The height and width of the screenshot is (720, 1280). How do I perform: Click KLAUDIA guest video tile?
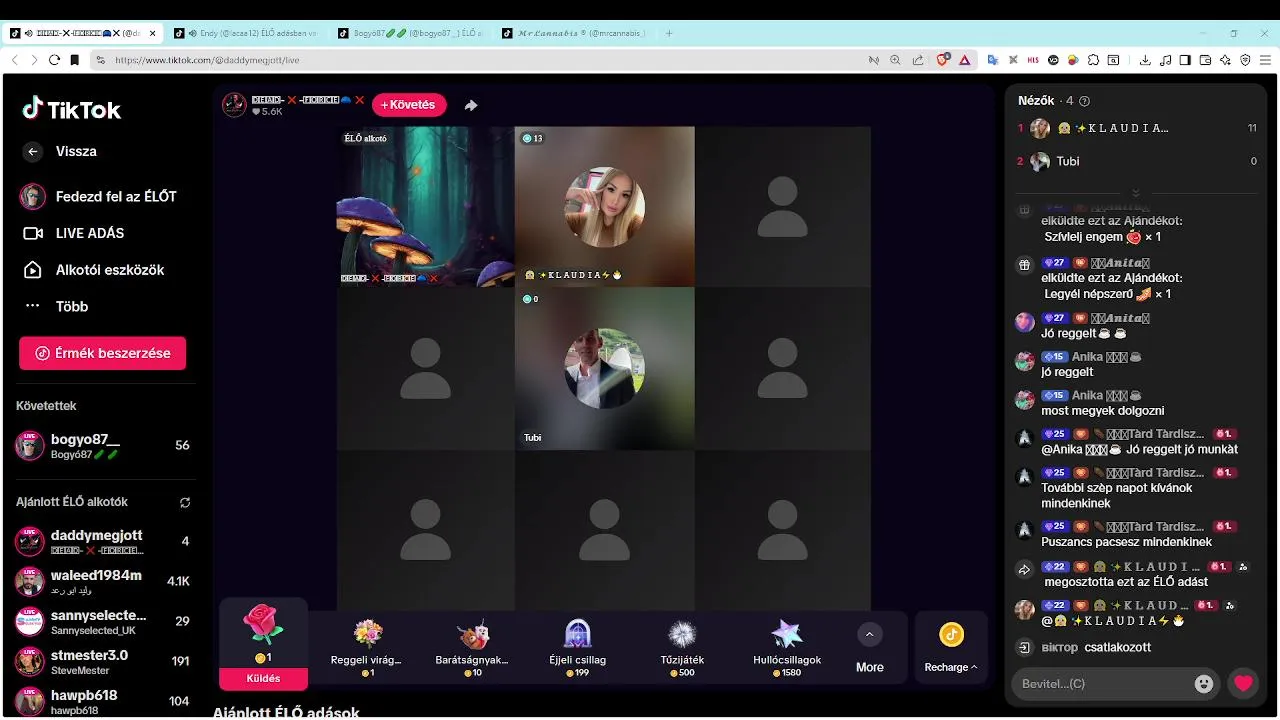pyautogui.click(x=604, y=207)
